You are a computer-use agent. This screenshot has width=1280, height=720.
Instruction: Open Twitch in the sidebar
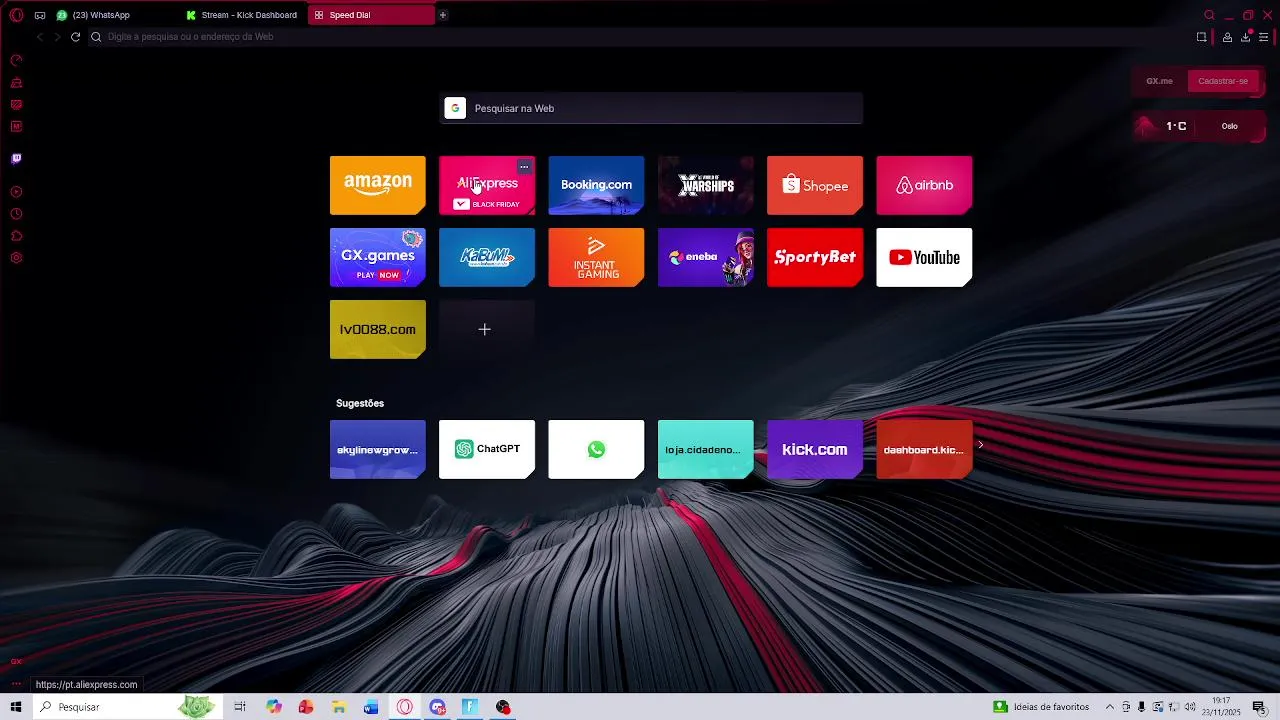coord(16,158)
